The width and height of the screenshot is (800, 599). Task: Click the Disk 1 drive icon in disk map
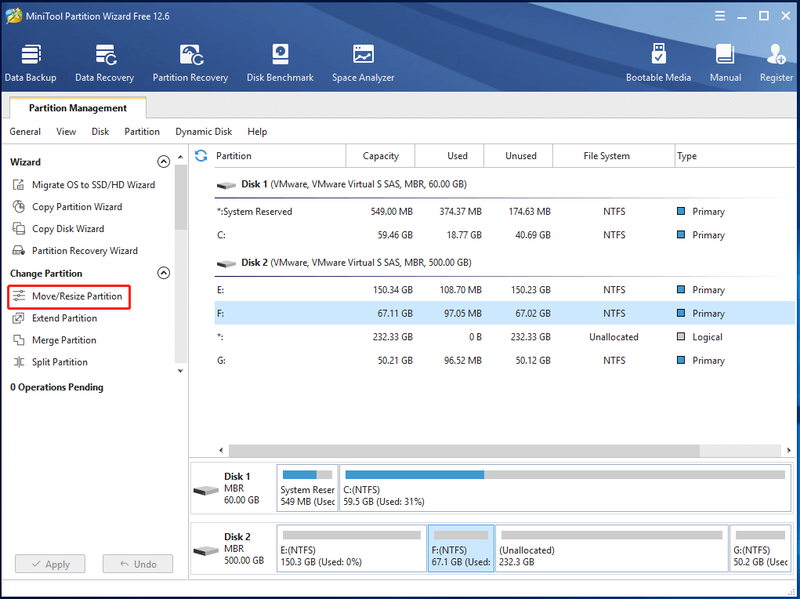pyautogui.click(x=206, y=491)
